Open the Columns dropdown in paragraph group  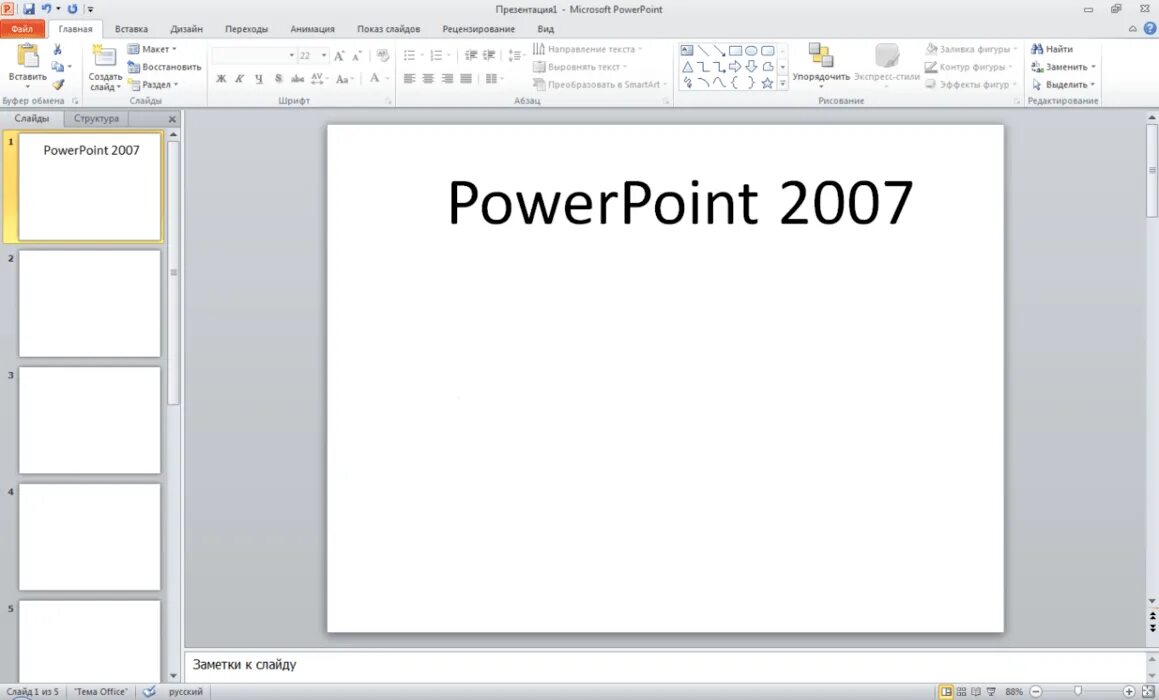coord(494,78)
